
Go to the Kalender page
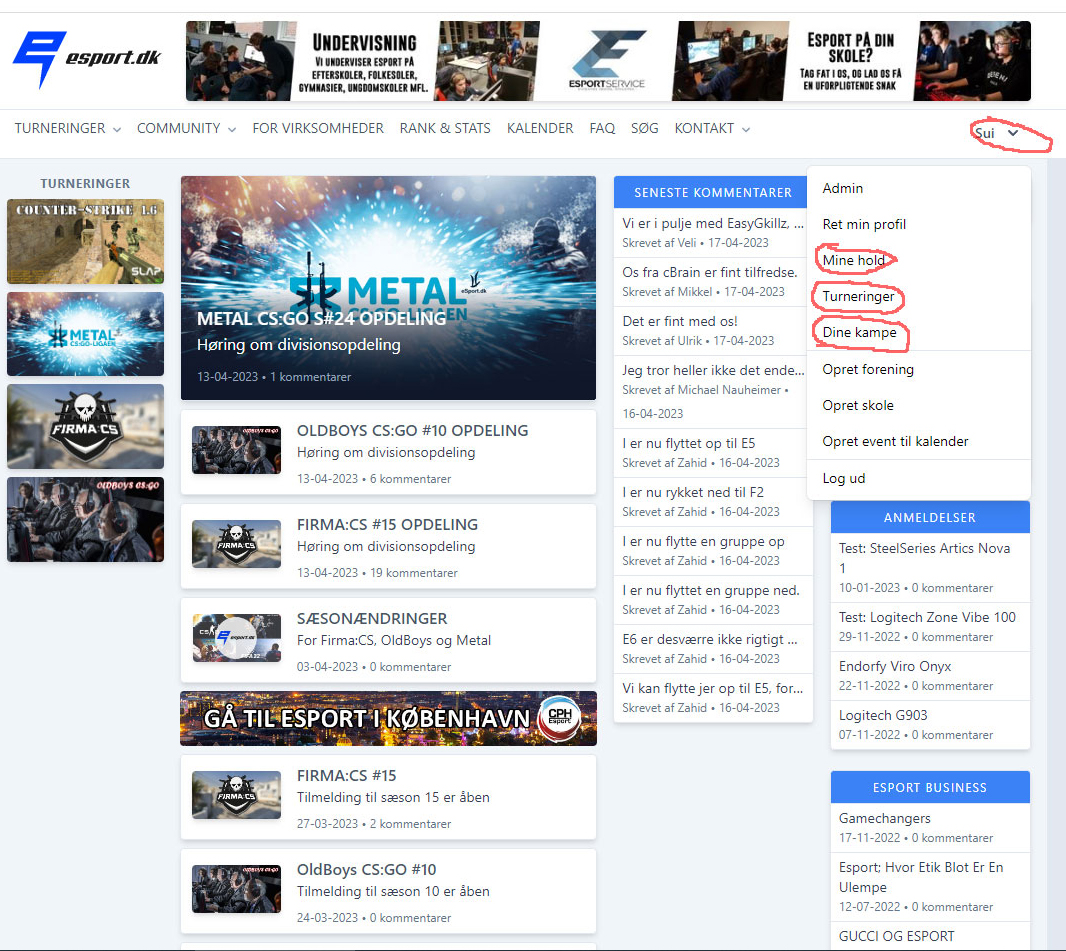(x=540, y=129)
